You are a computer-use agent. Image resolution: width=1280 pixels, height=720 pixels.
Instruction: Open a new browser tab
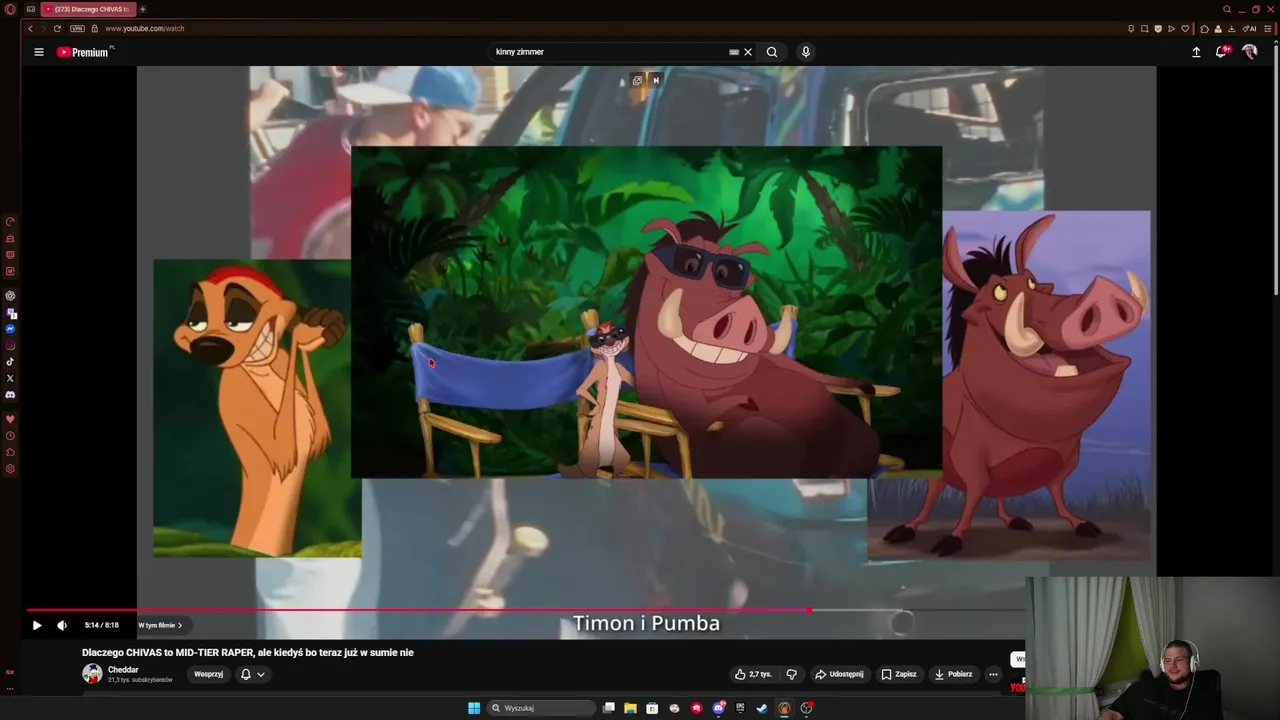tap(142, 9)
